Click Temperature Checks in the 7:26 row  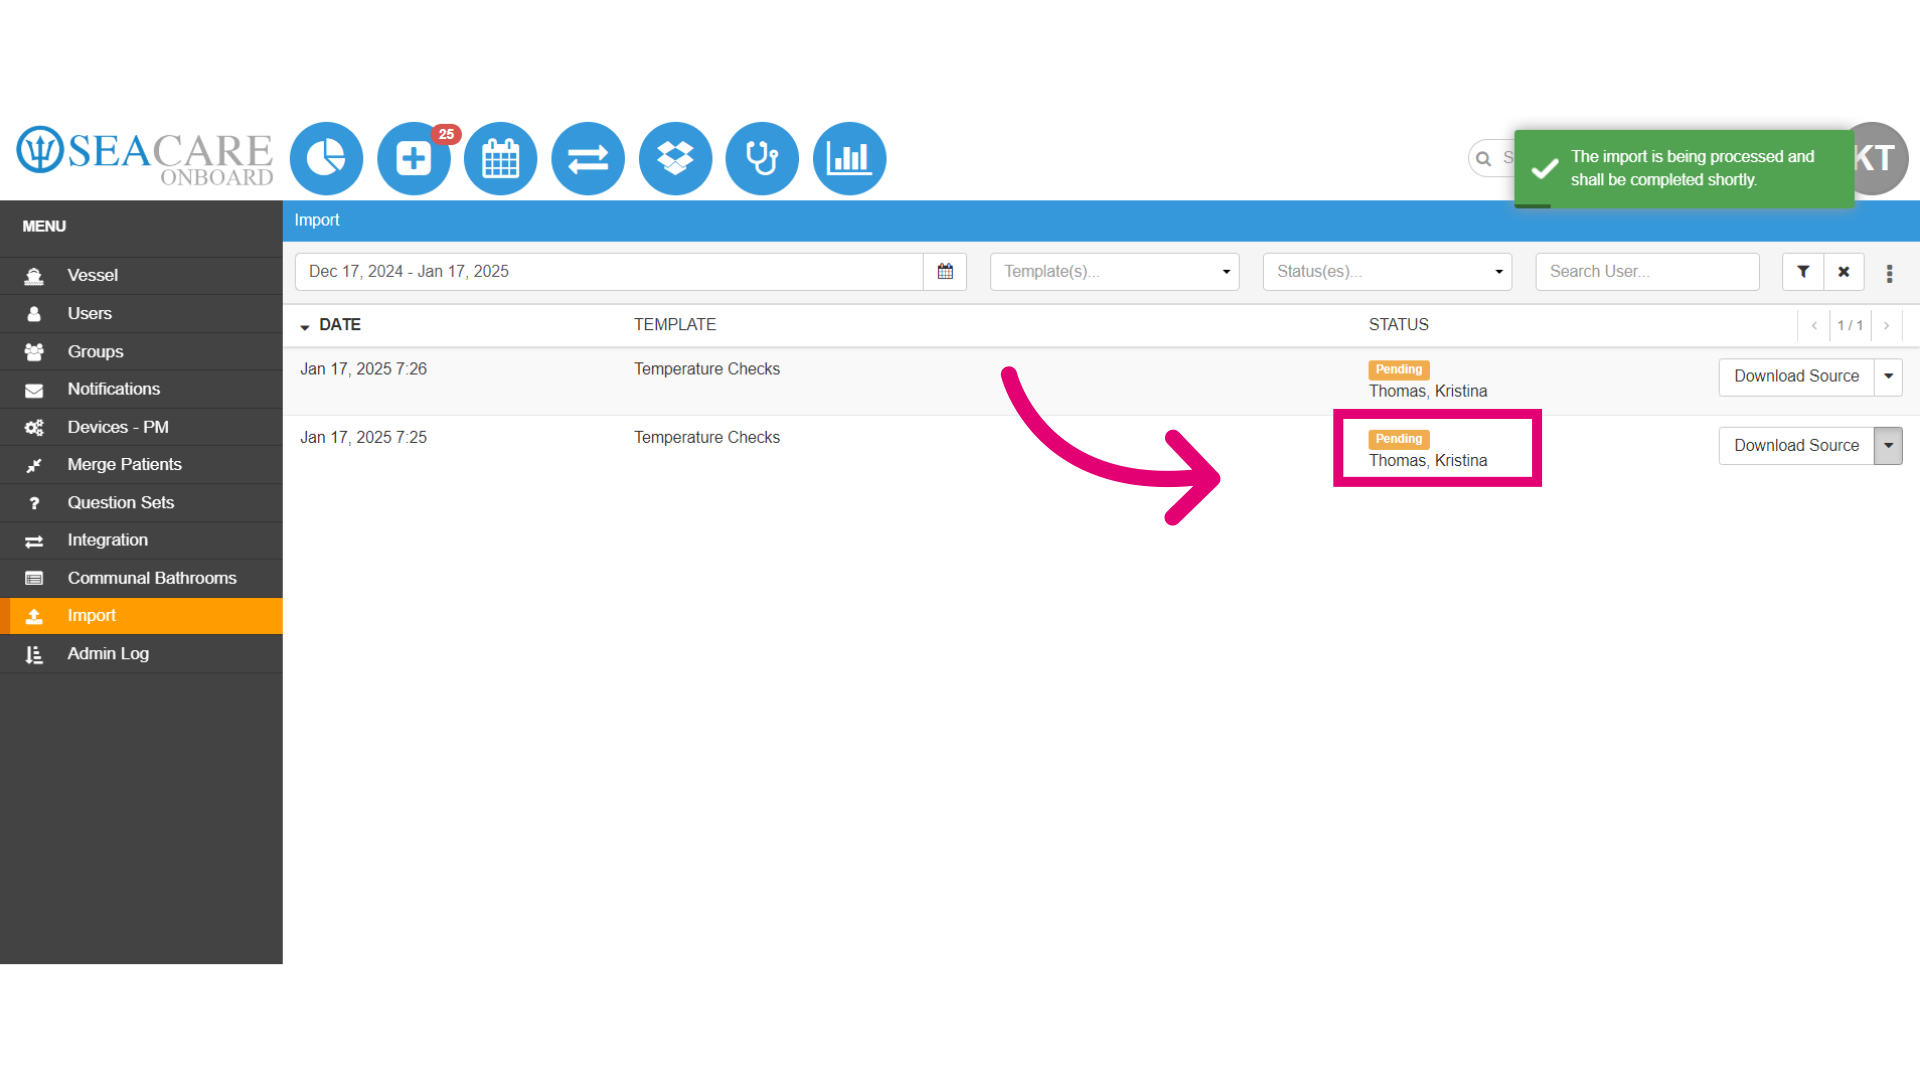point(707,369)
